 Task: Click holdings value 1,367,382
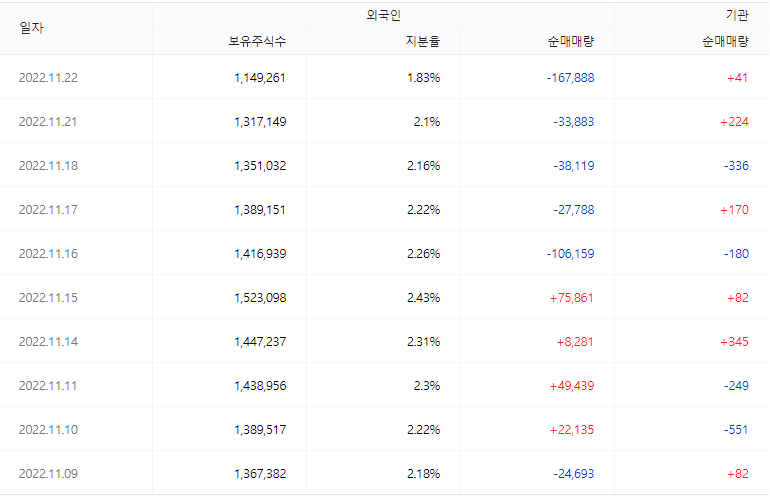coord(260,473)
